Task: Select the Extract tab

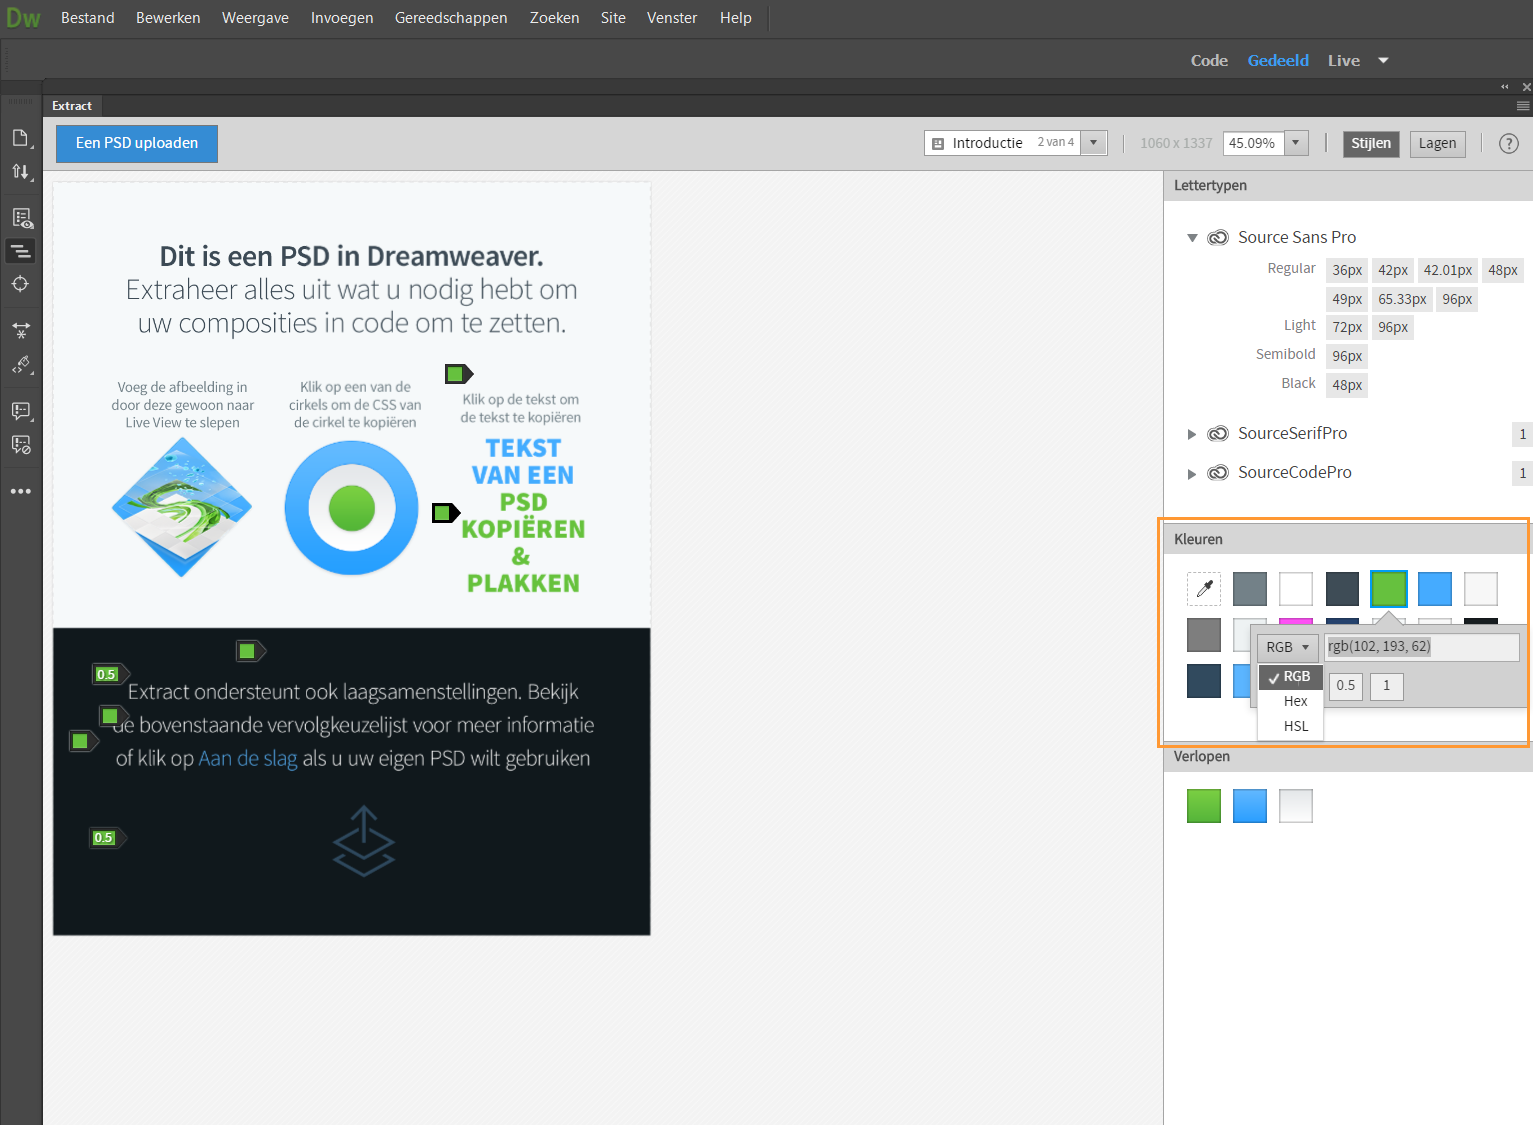Action: tap(71, 105)
